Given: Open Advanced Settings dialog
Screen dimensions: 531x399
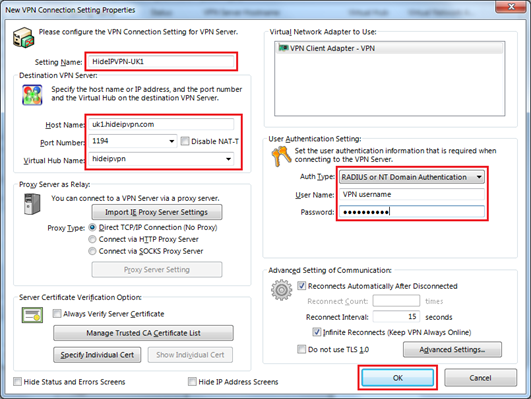Looking at the screenshot, I should coord(452,350).
